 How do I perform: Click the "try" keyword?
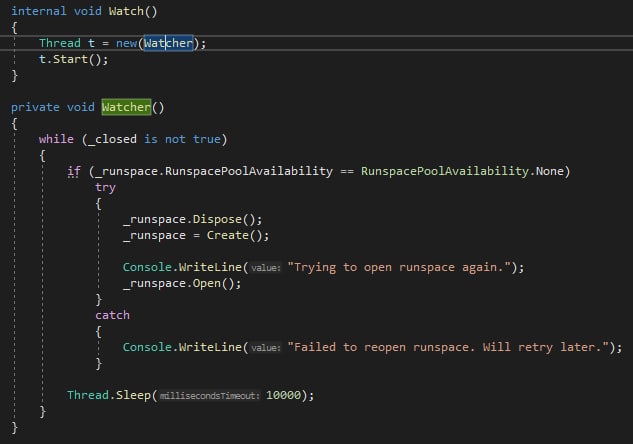(105, 187)
